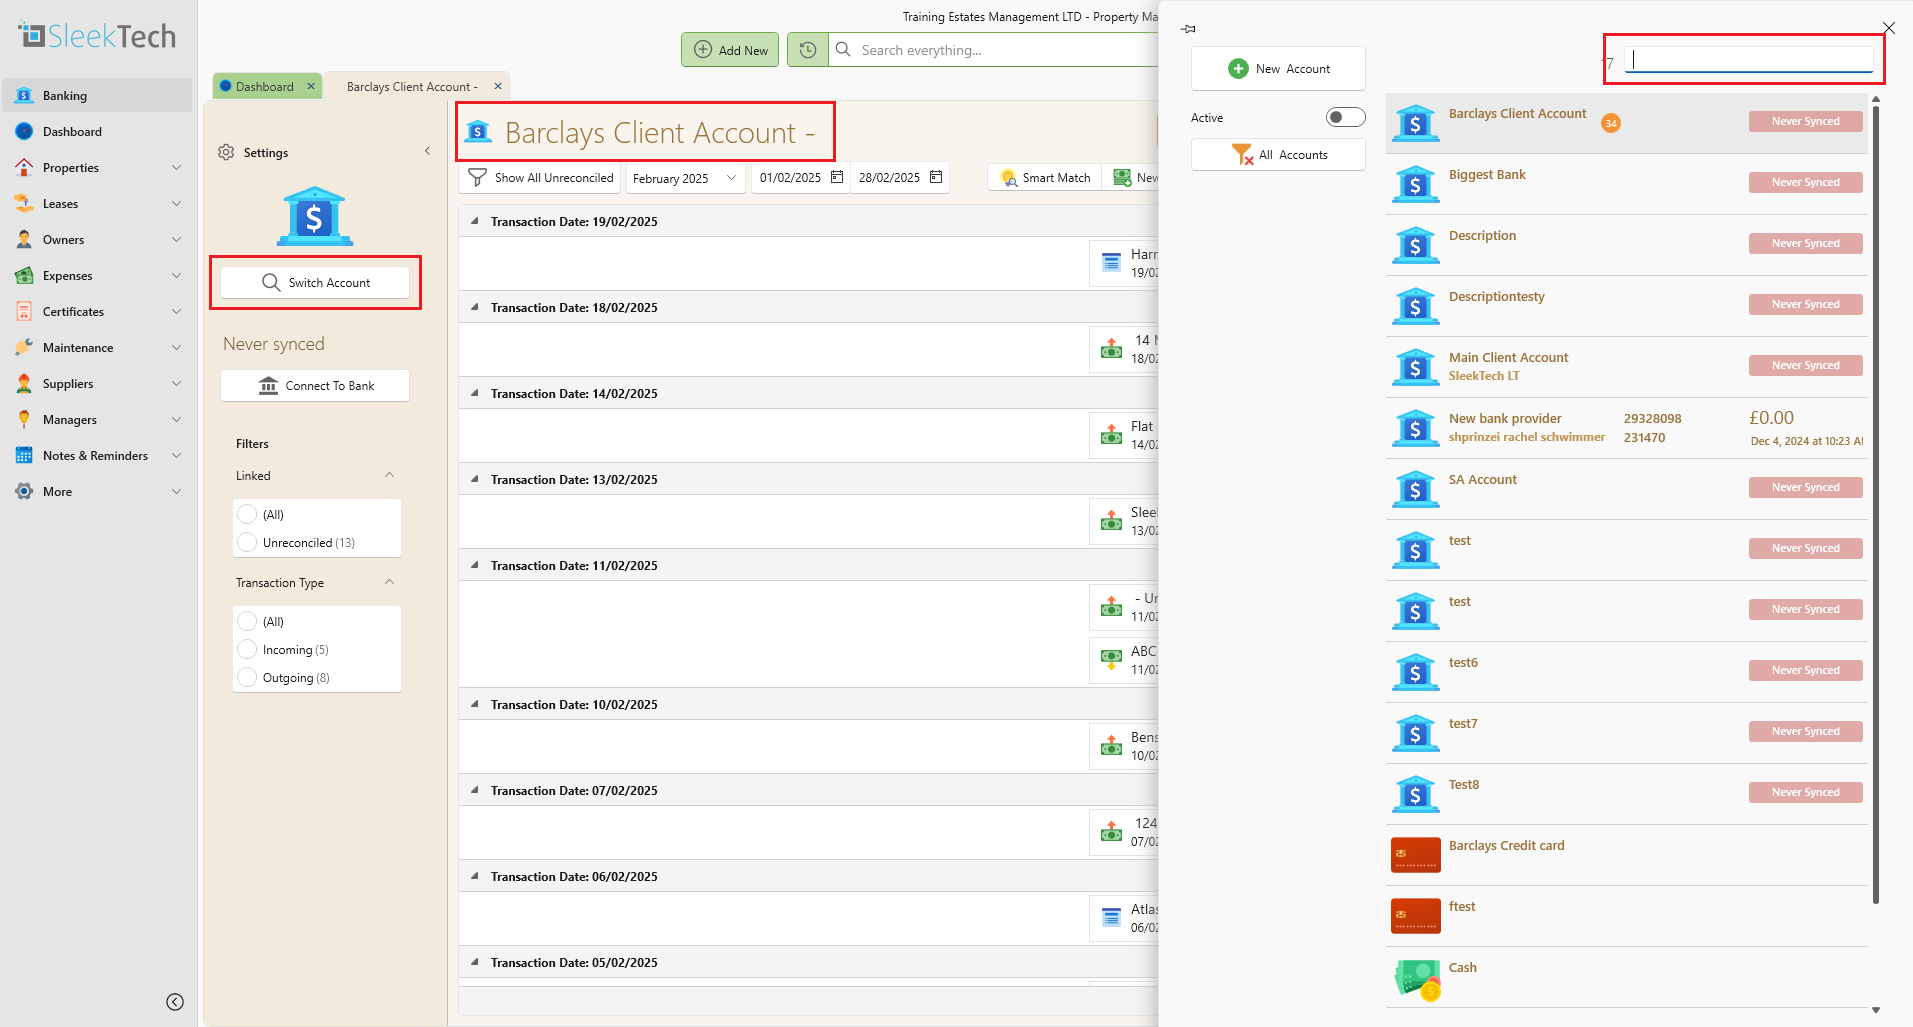Expand the Properties sidebar menu
Image resolution: width=1913 pixels, height=1027 pixels.
coord(176,168)
